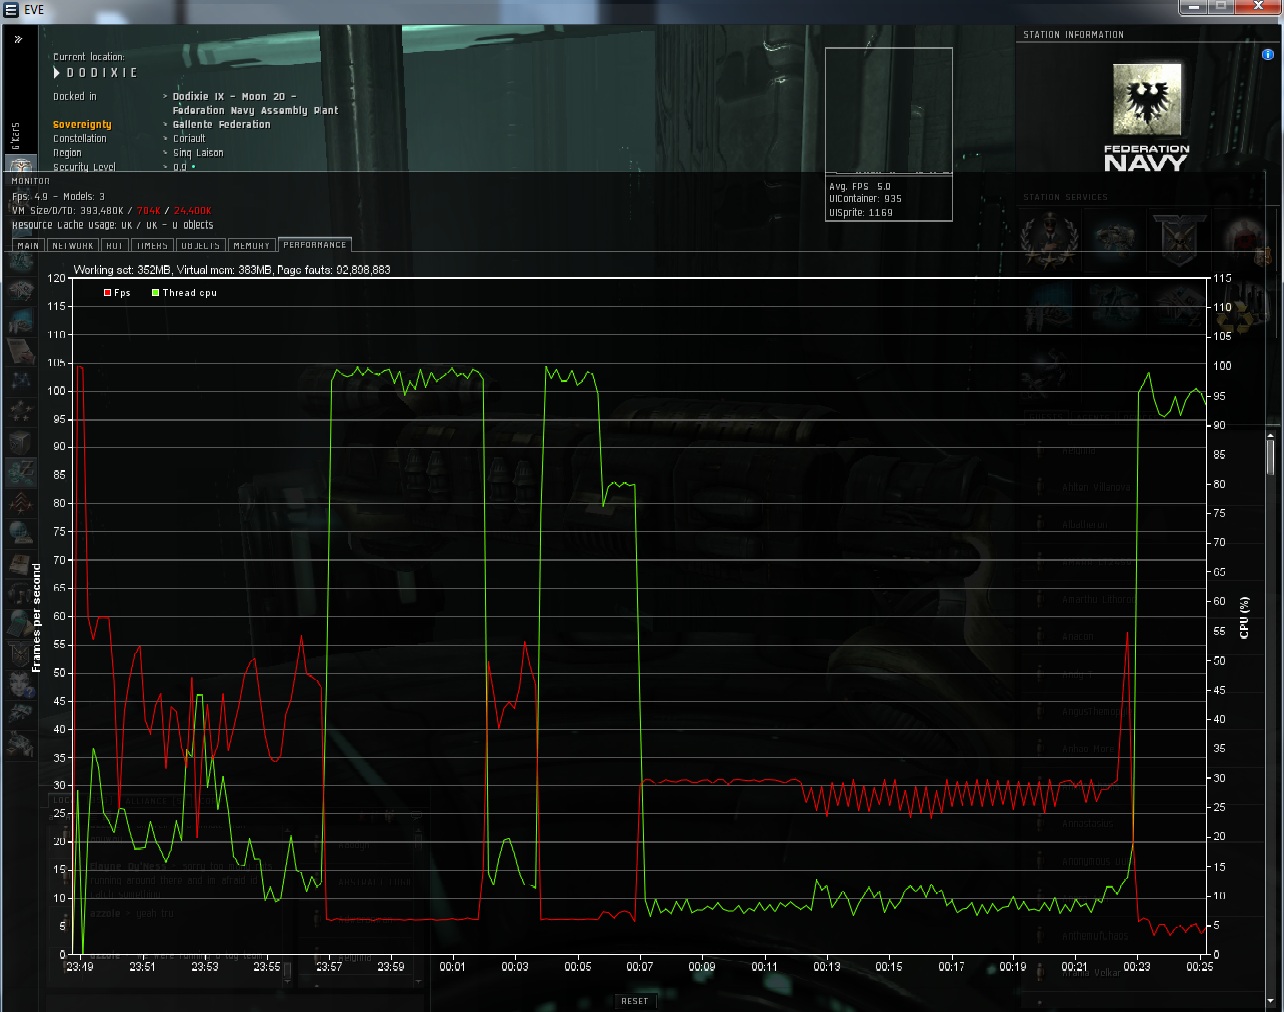The image size is (1284, 1012).
Task: Open the headphones jukebox icon in sidebar
Action: pos(20,594)
